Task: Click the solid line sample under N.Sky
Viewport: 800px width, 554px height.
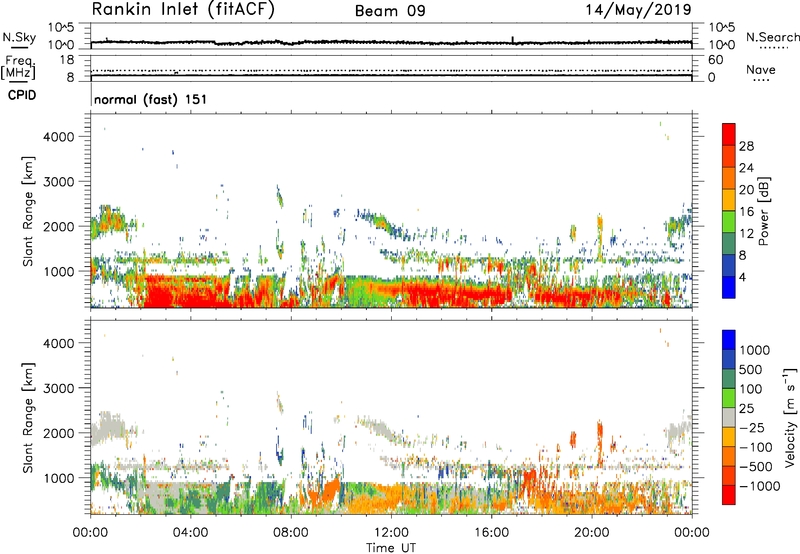Action: click(x=19, y=47)
